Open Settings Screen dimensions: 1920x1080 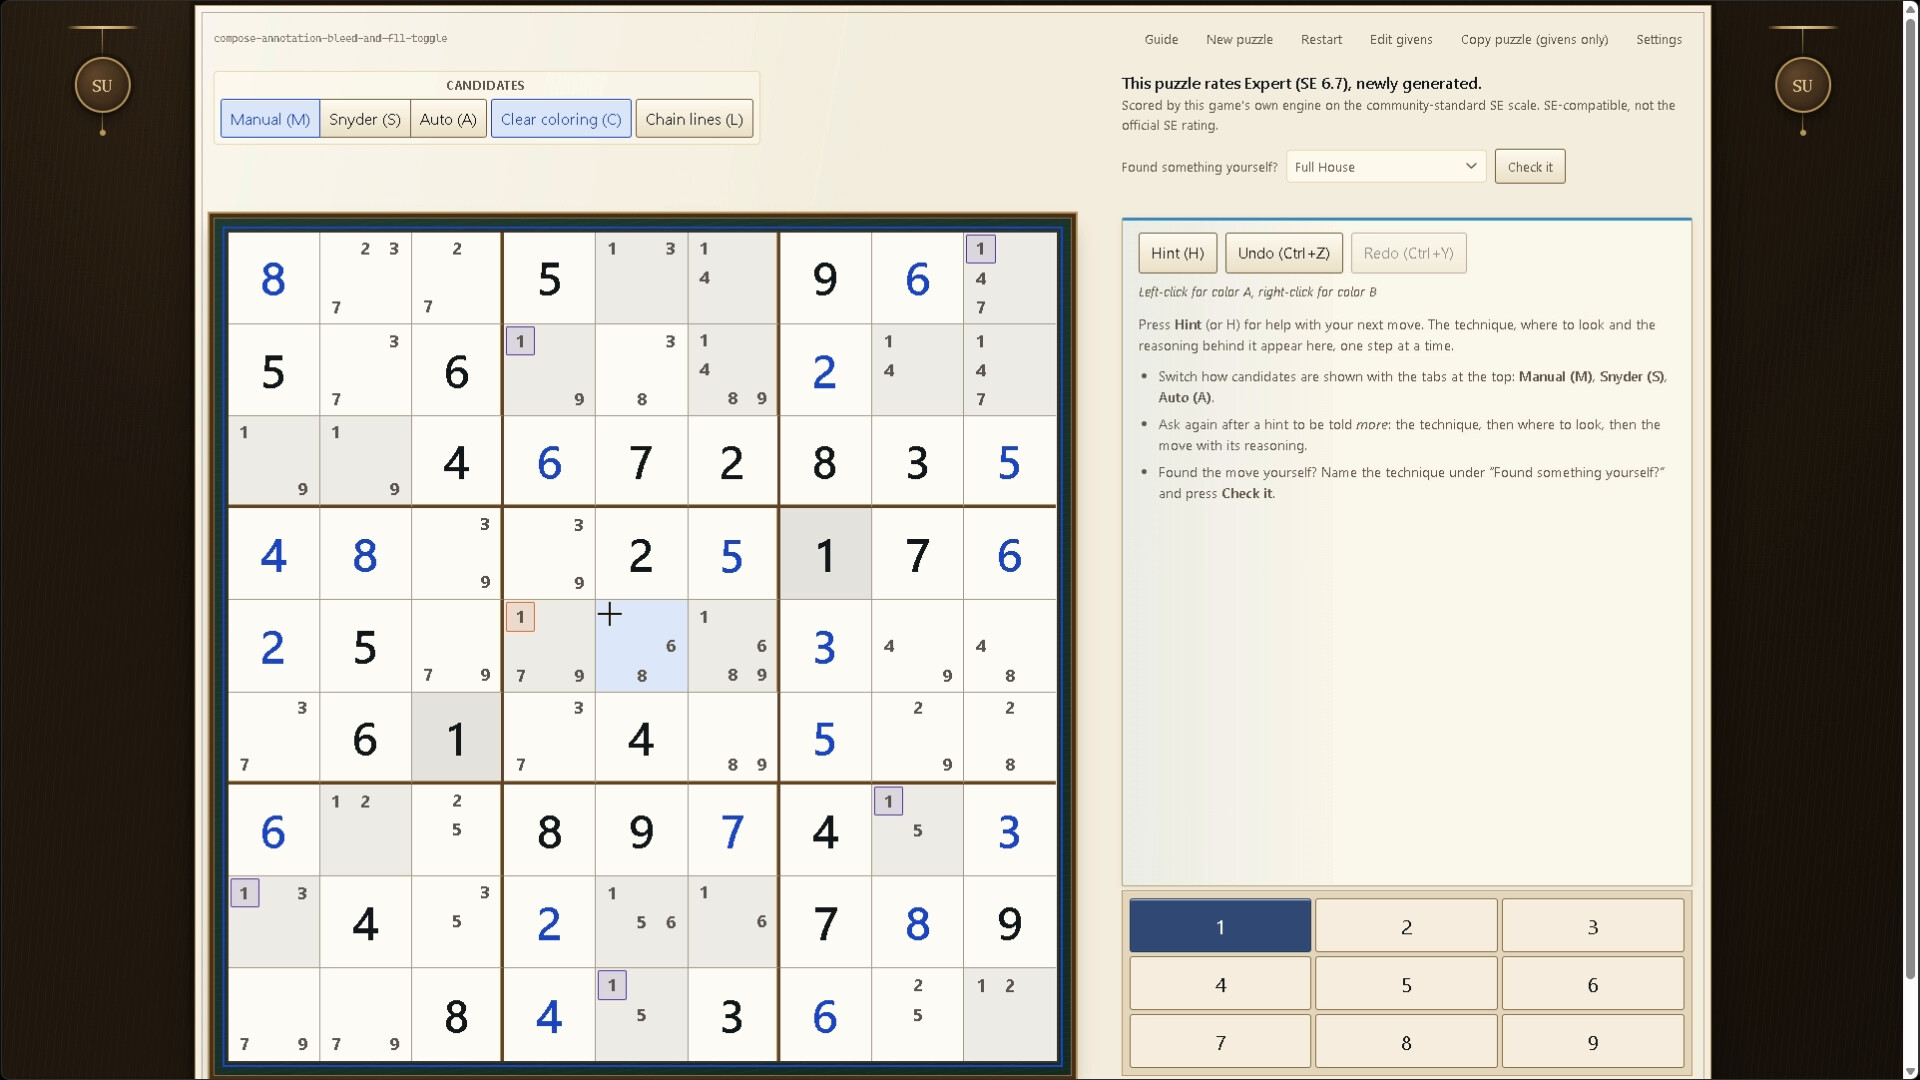(x=1659, y=39)
